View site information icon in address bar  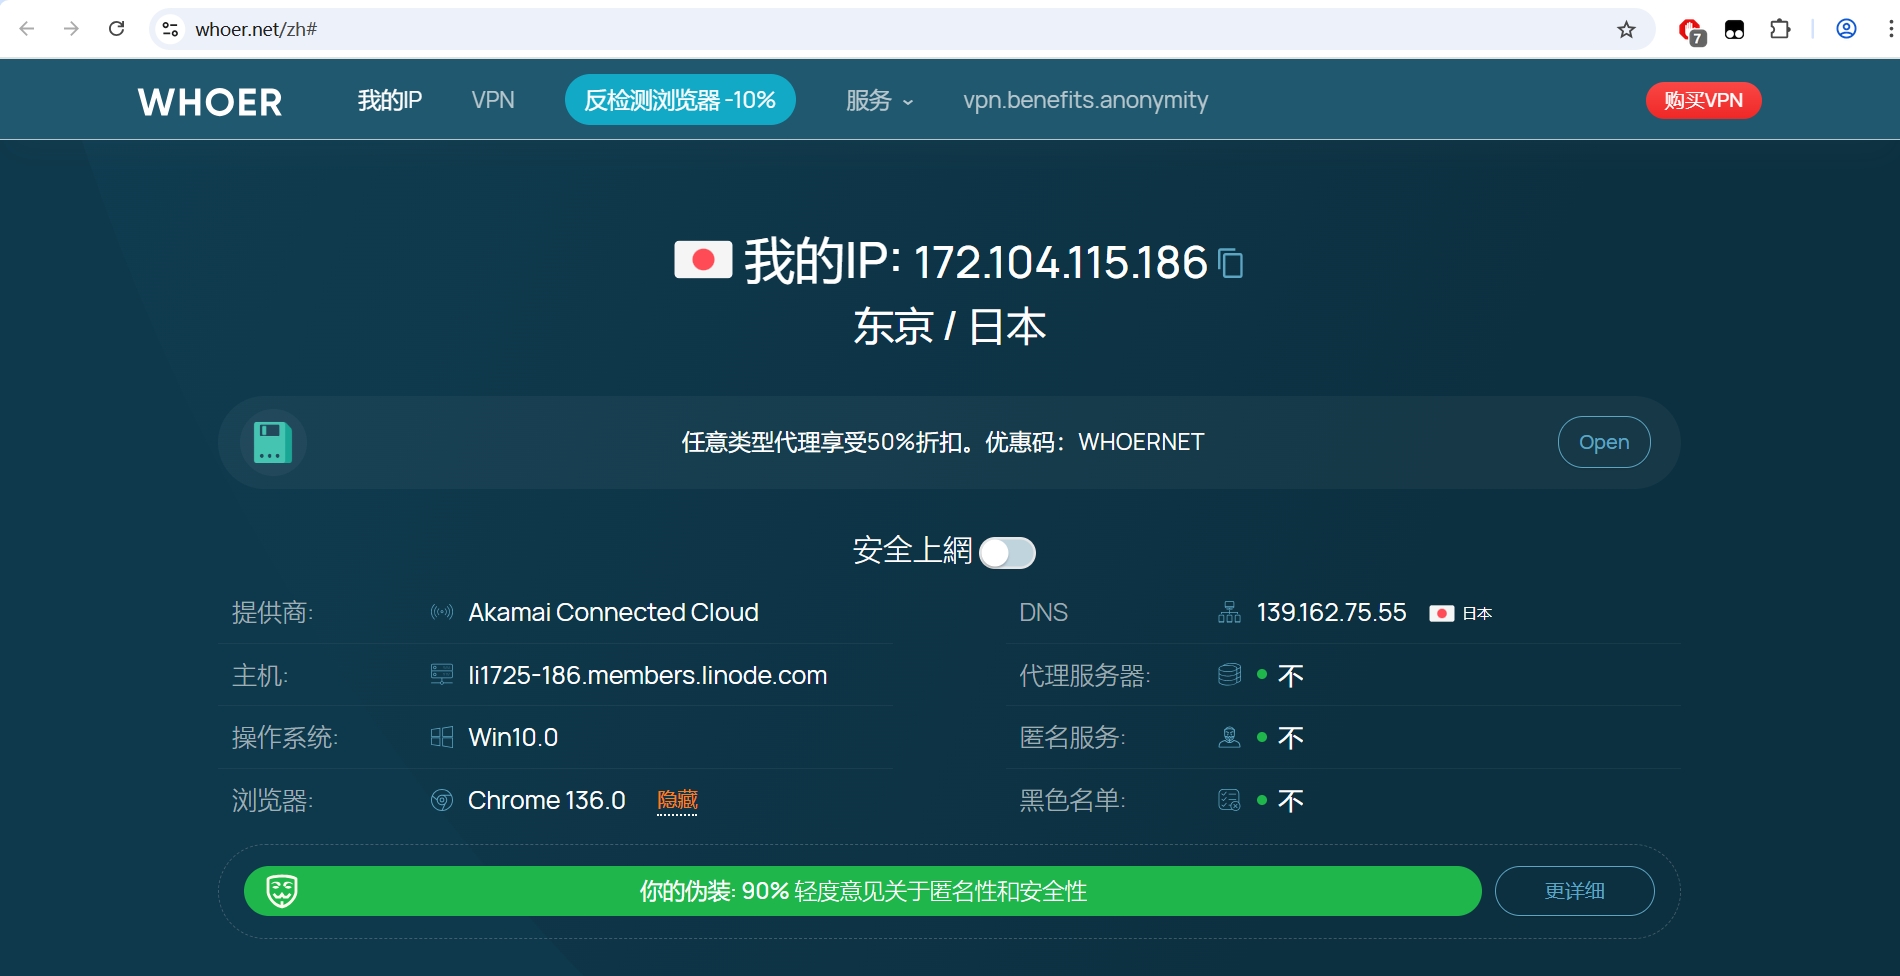171,30
